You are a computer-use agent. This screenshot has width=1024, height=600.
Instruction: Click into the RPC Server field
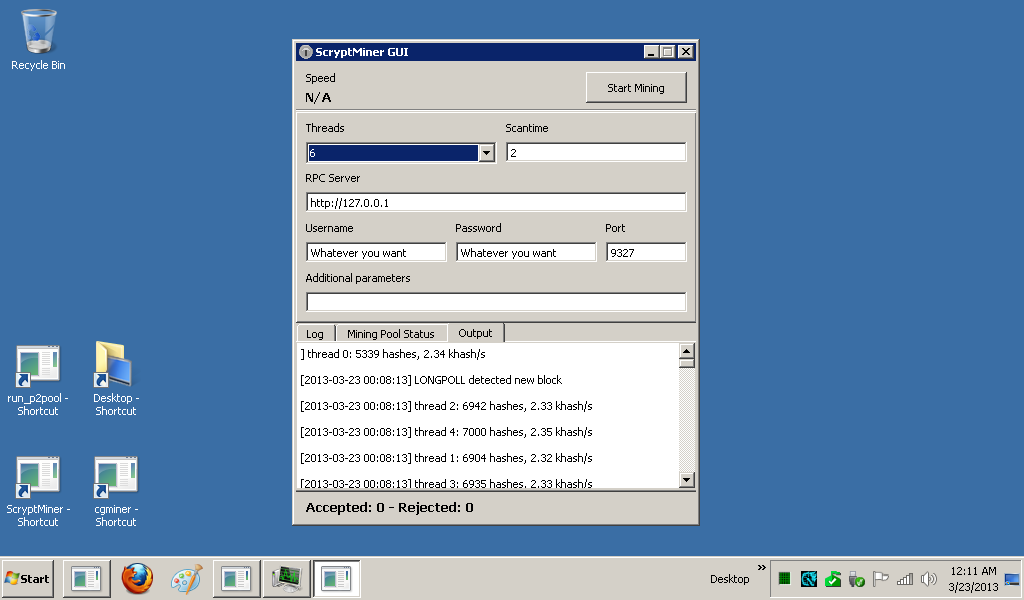coord(496,202)
